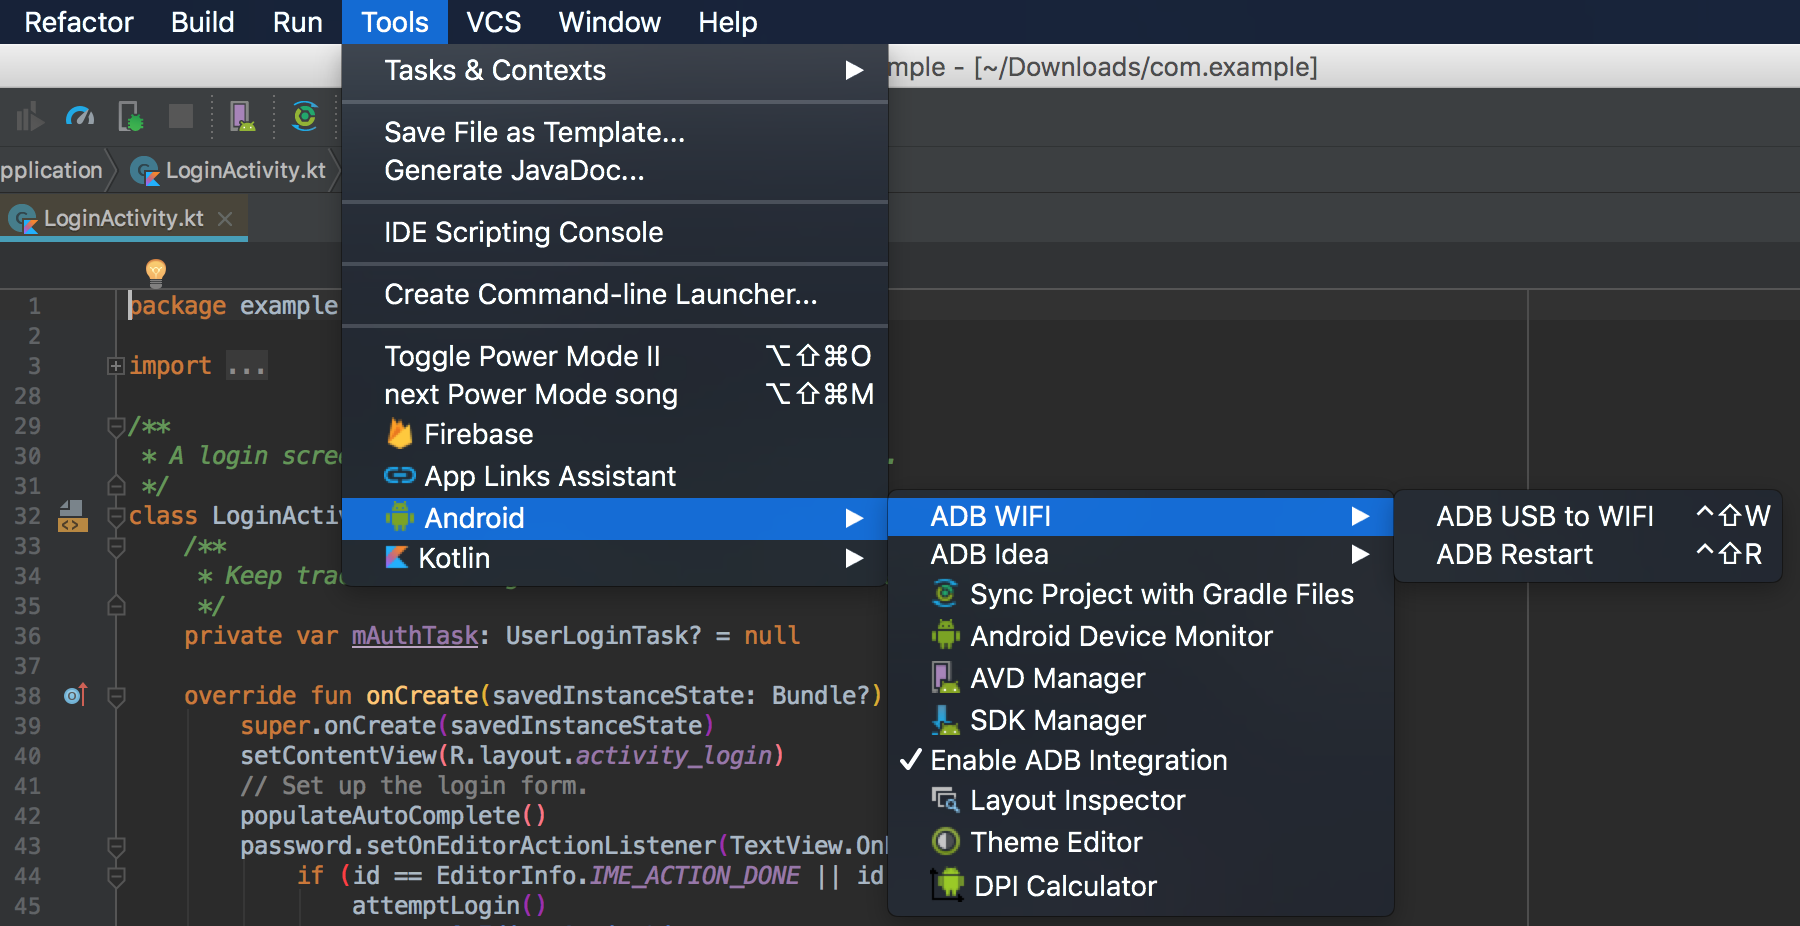Screen dimensions: 1800x926
Task: Expand the ADB WIFI submenu arrow
Action: (1360, 516)
